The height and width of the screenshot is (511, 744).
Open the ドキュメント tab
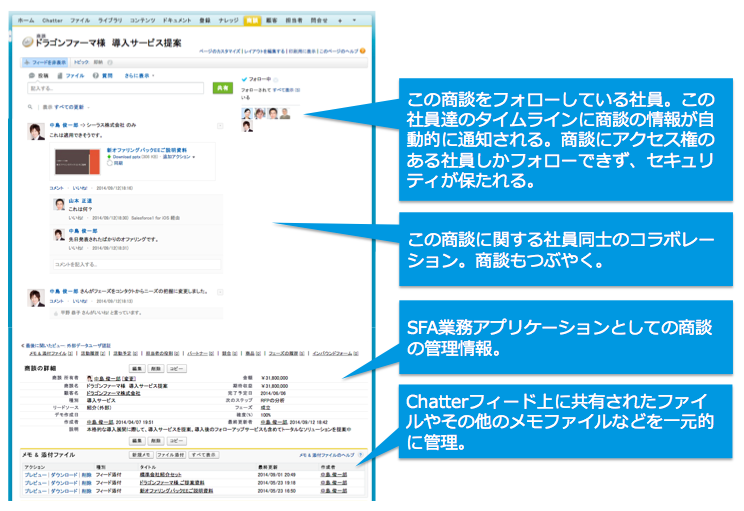(177, 21)
